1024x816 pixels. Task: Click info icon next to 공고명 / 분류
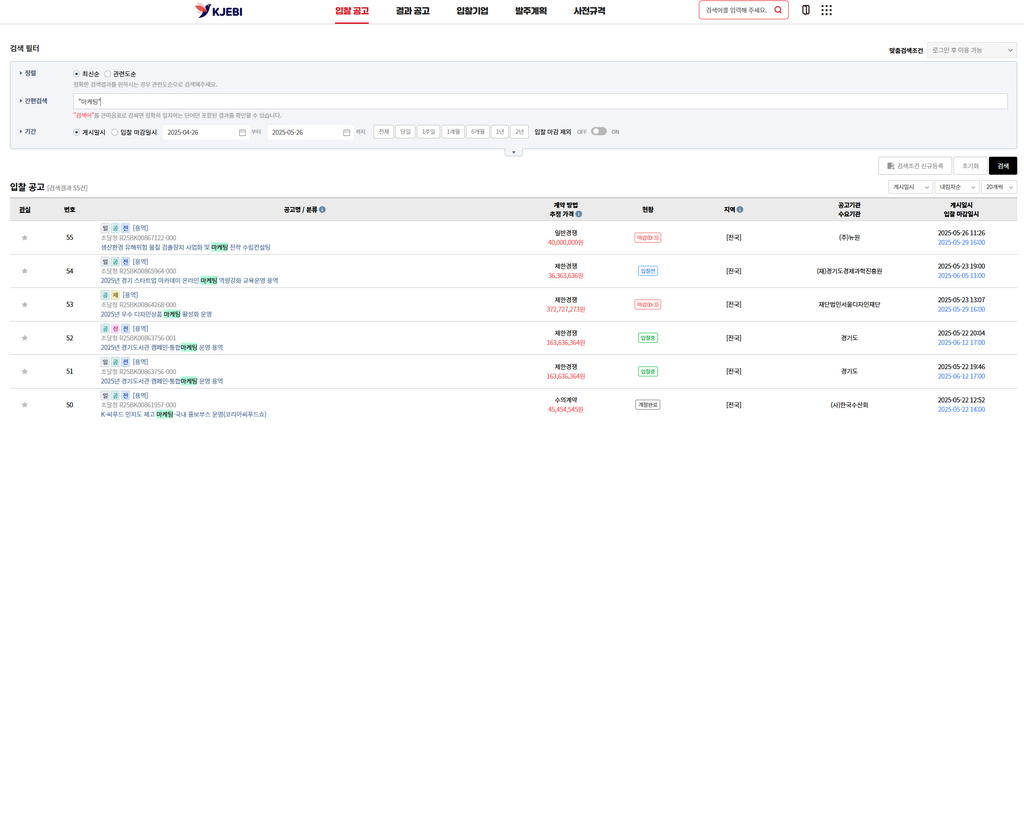322,210
